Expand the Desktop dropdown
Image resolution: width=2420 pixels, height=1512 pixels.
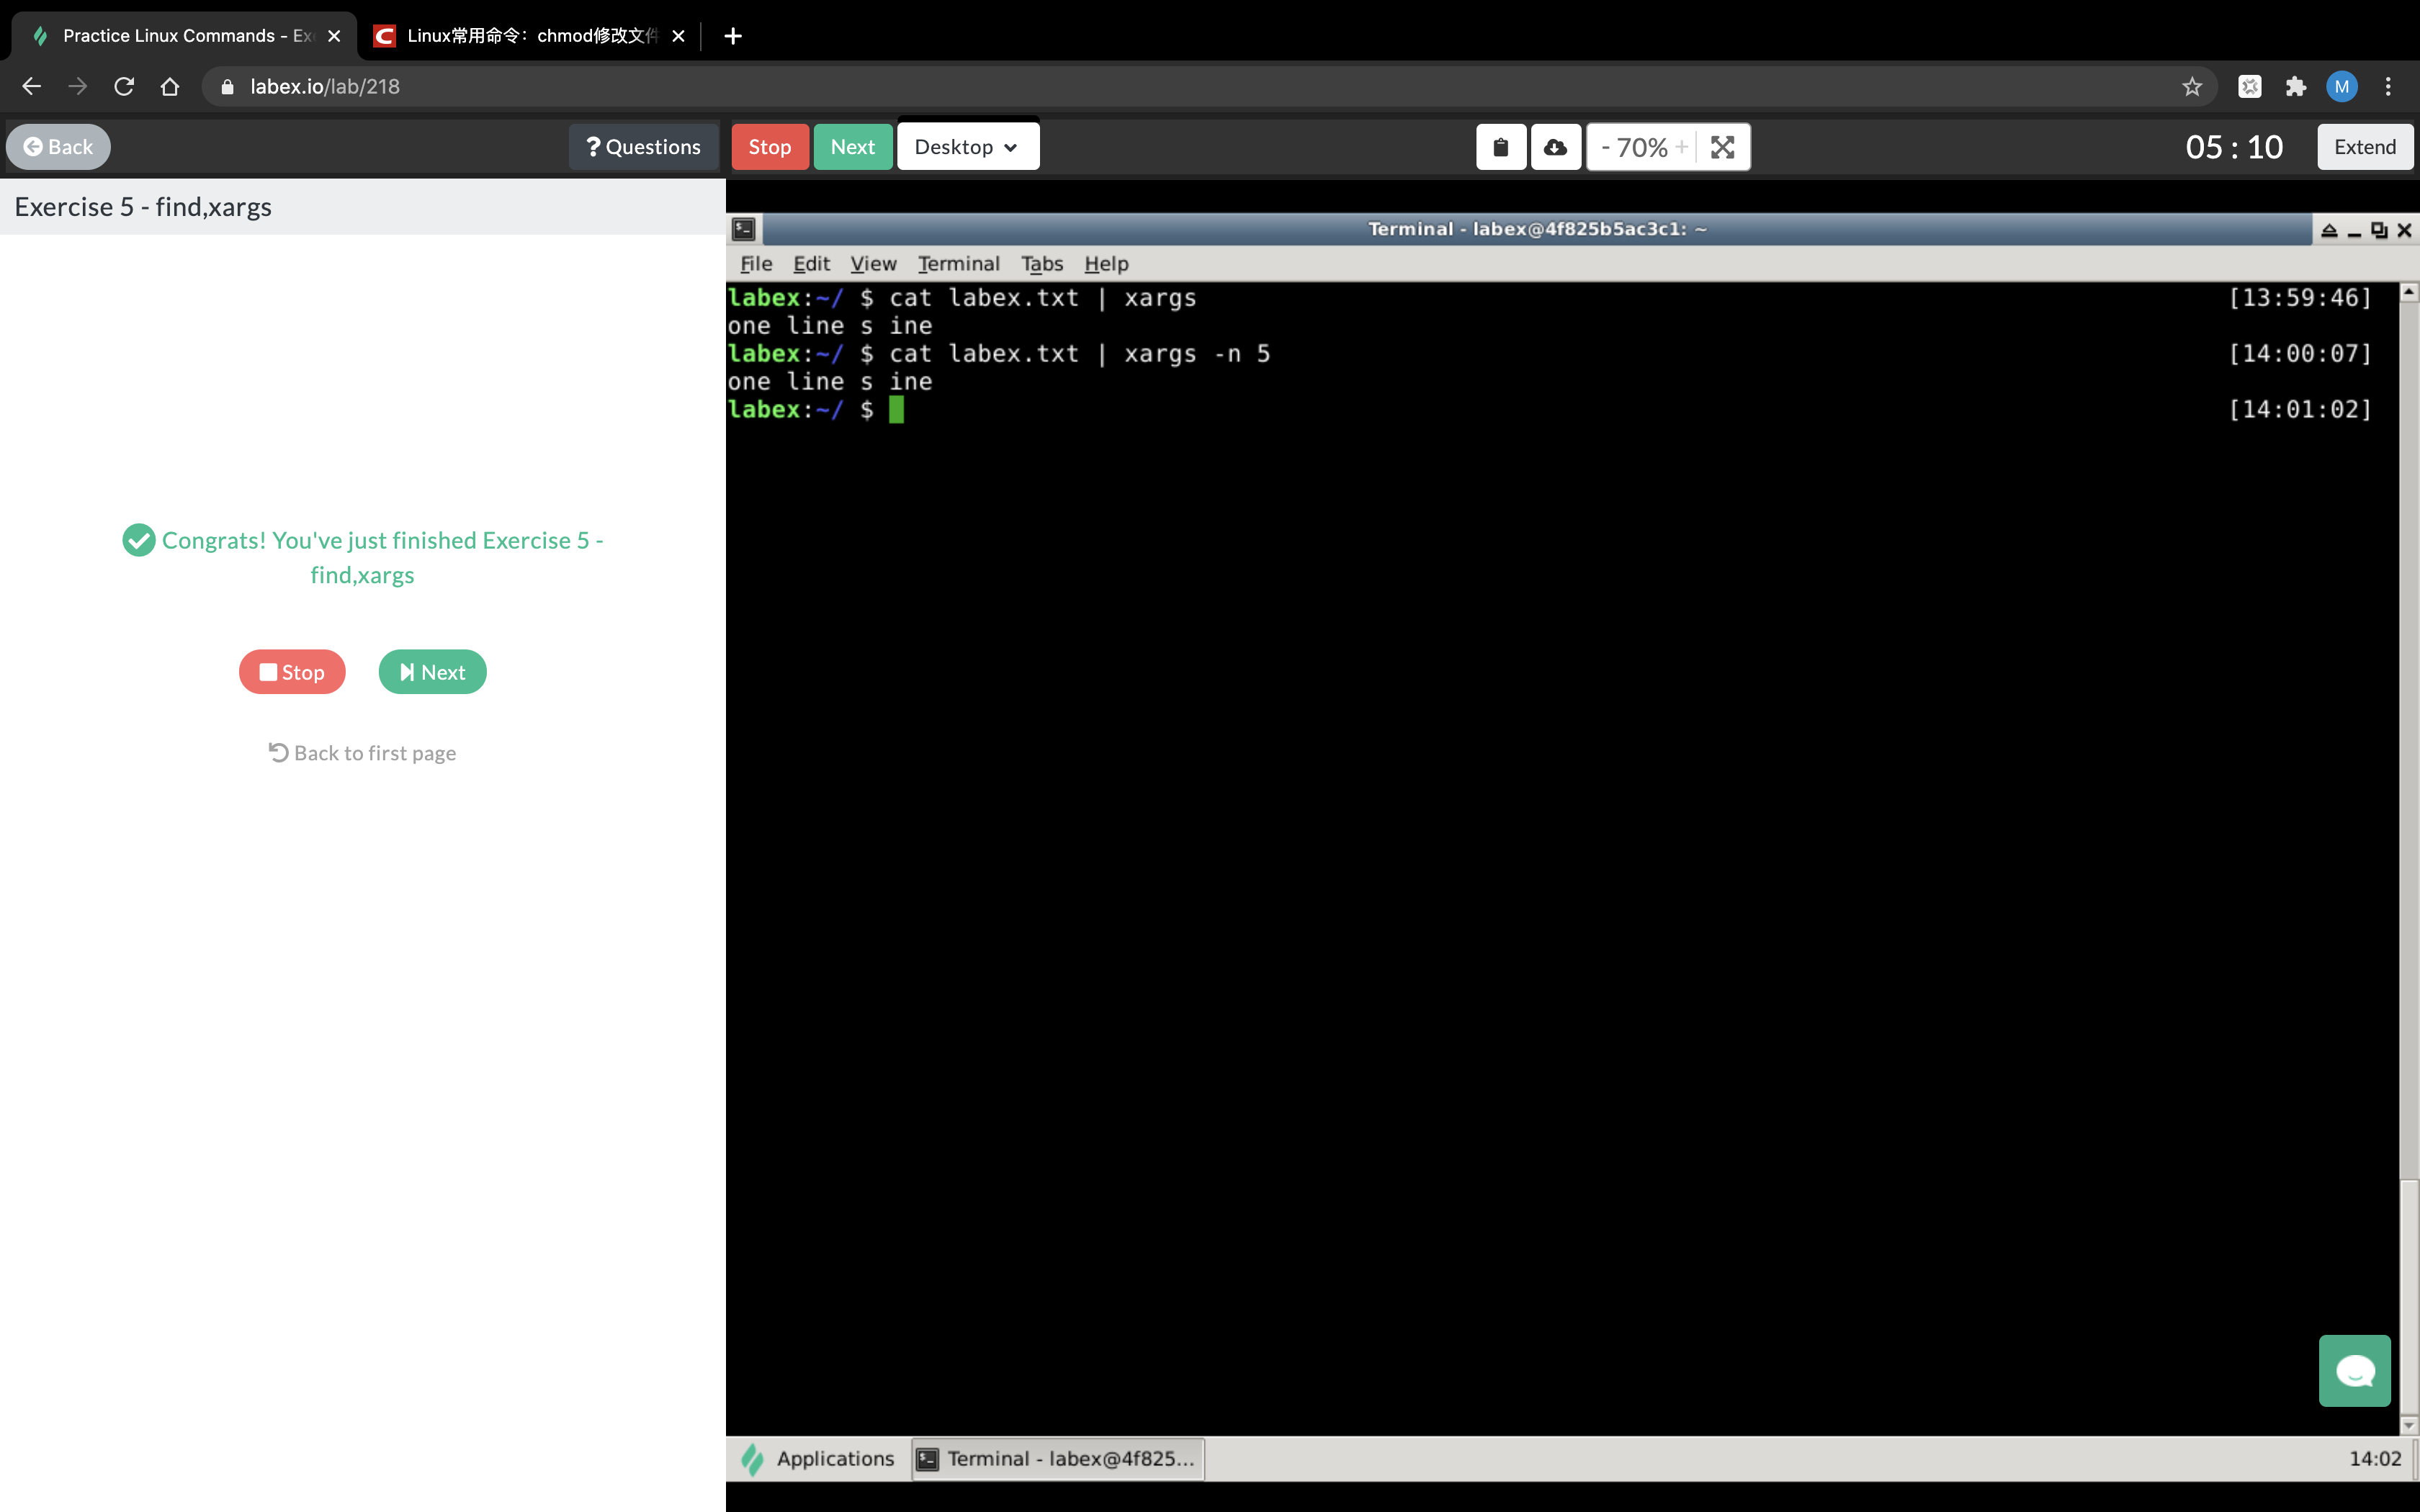pos(967,147)
